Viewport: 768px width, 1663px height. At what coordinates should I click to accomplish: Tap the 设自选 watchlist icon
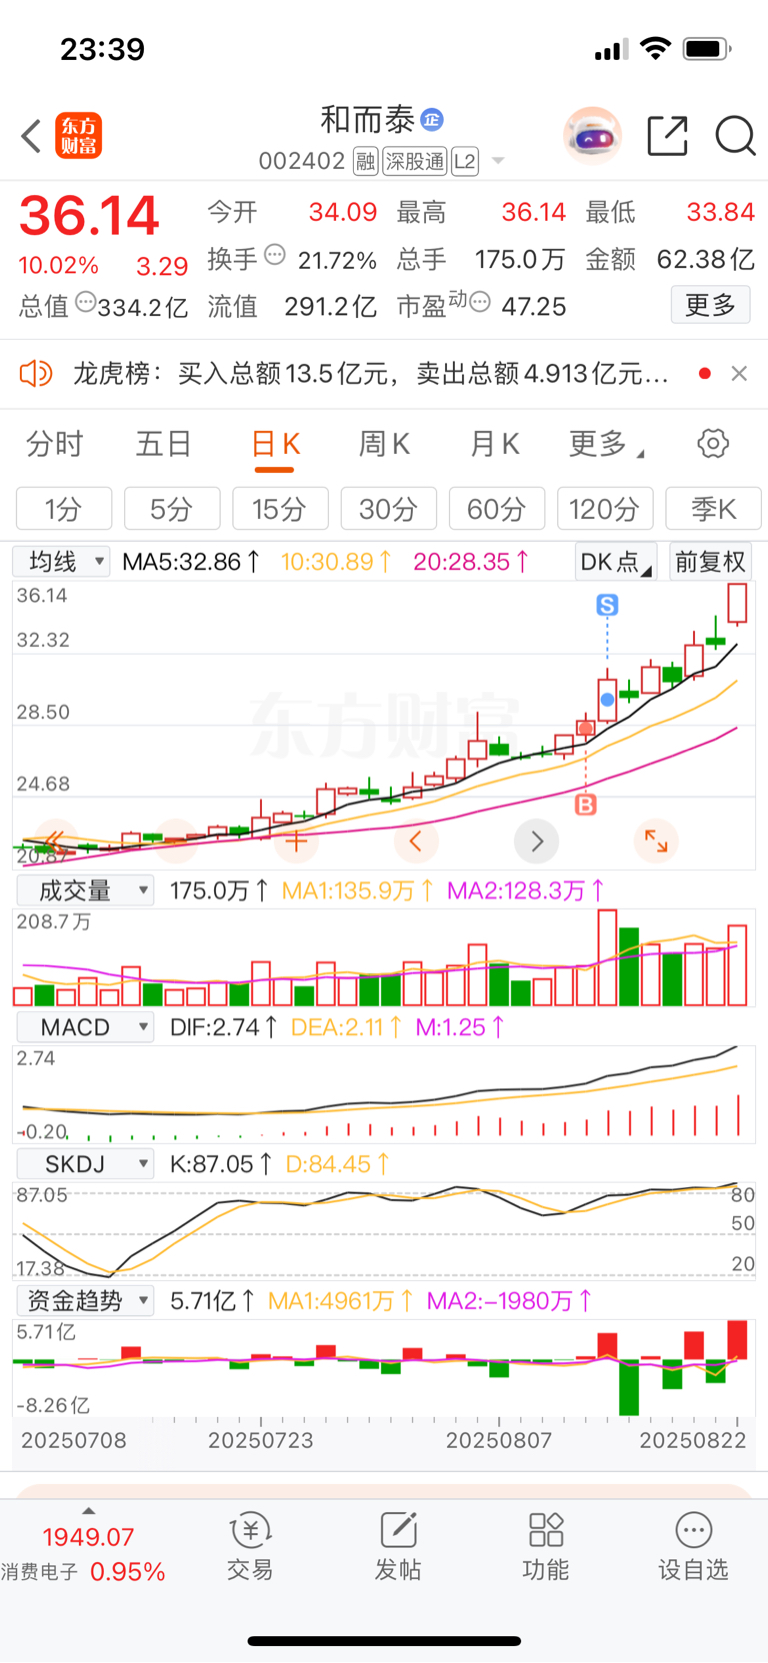(x=693, y=1547)
